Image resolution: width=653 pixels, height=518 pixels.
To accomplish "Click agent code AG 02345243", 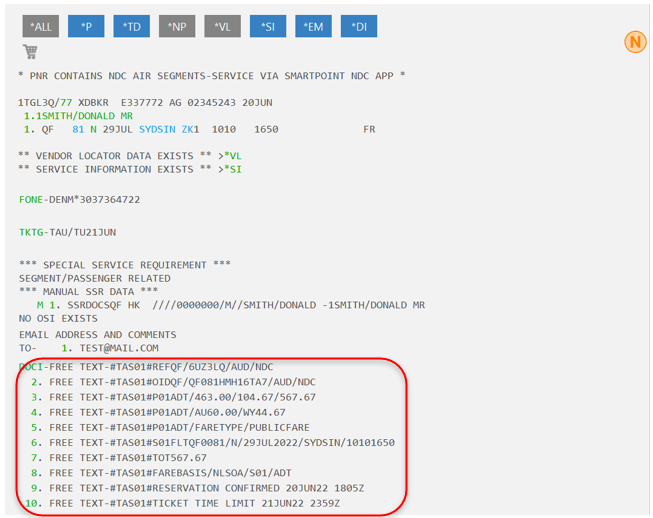I will pos(202,102).
